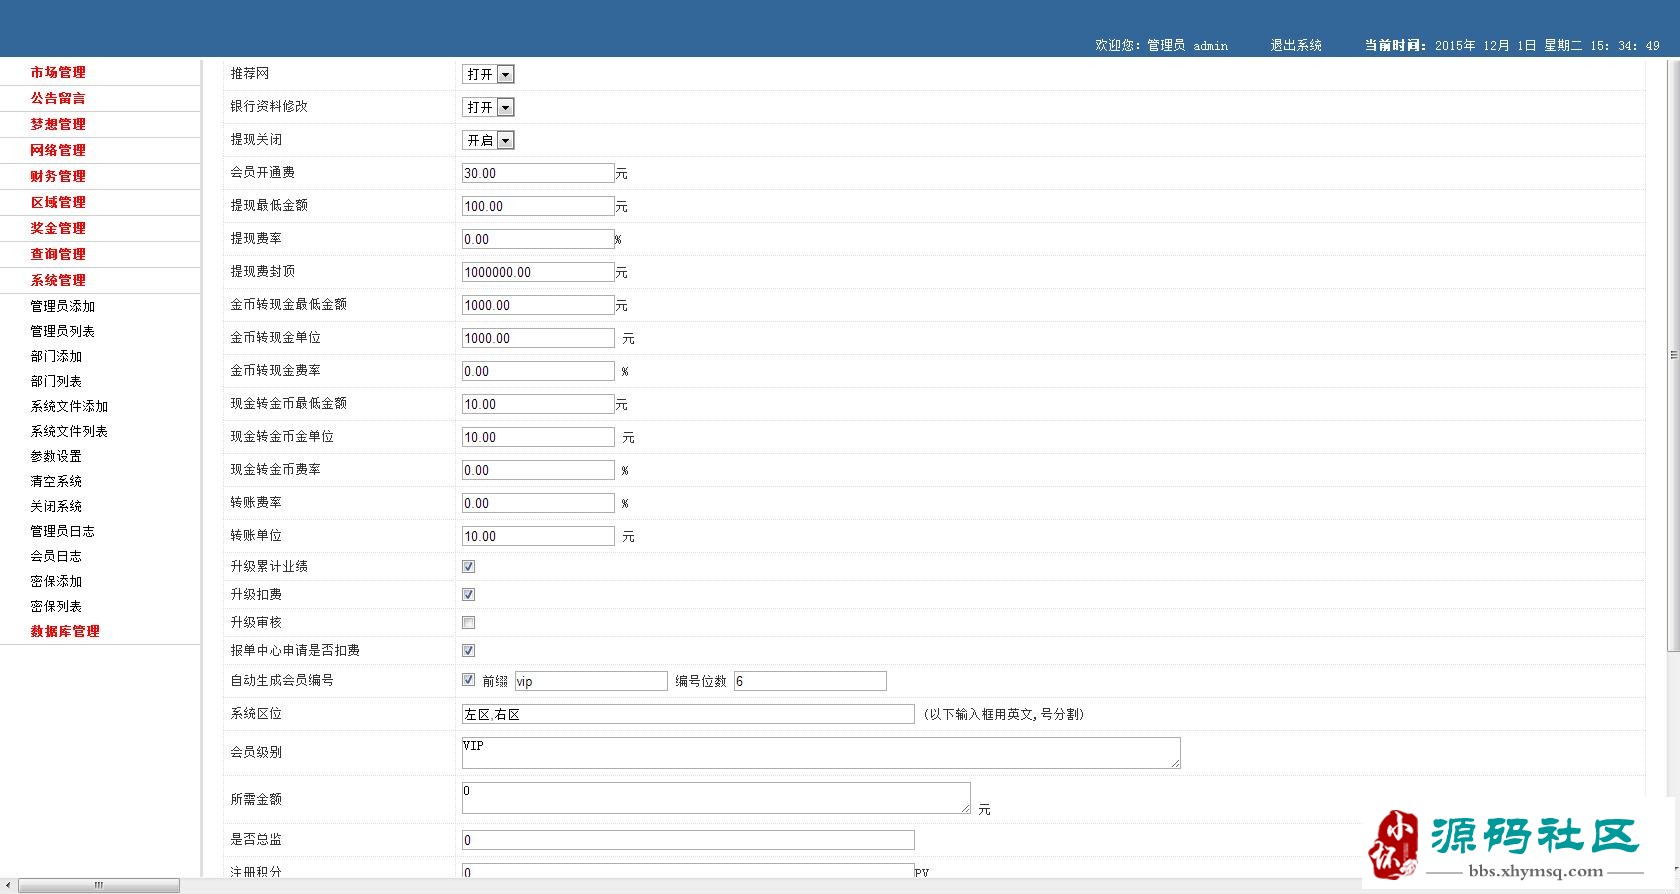Screen dimensions: 1680x894
Task: Uncheck the 升级扣费 checkbox
Action: 468,595
